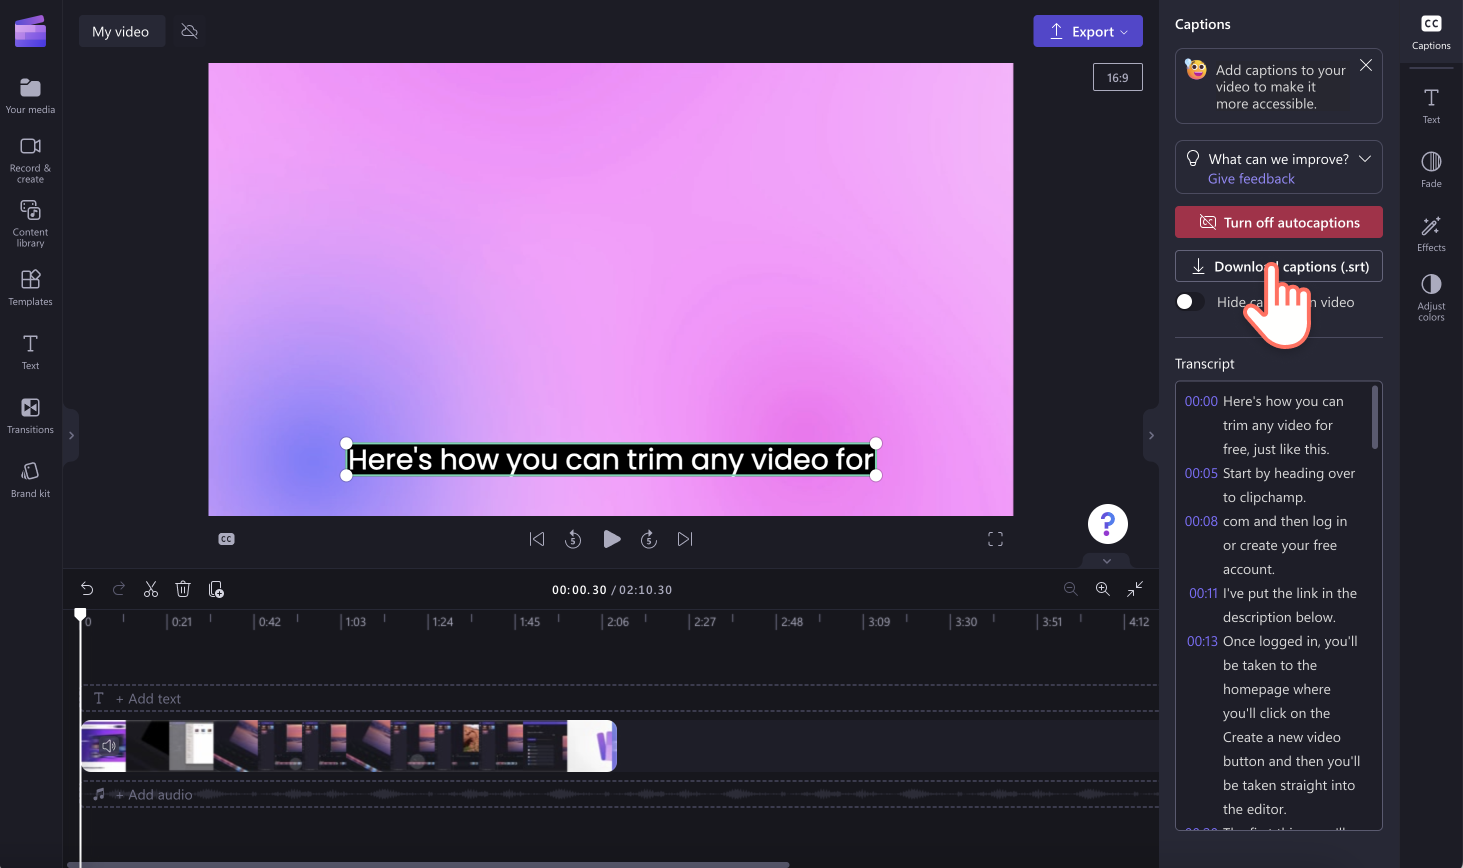Image resolution: width=1463 pixels, height=868 pixels.
Task: Open Record & create panel
Action: click(x=30, y=160)
